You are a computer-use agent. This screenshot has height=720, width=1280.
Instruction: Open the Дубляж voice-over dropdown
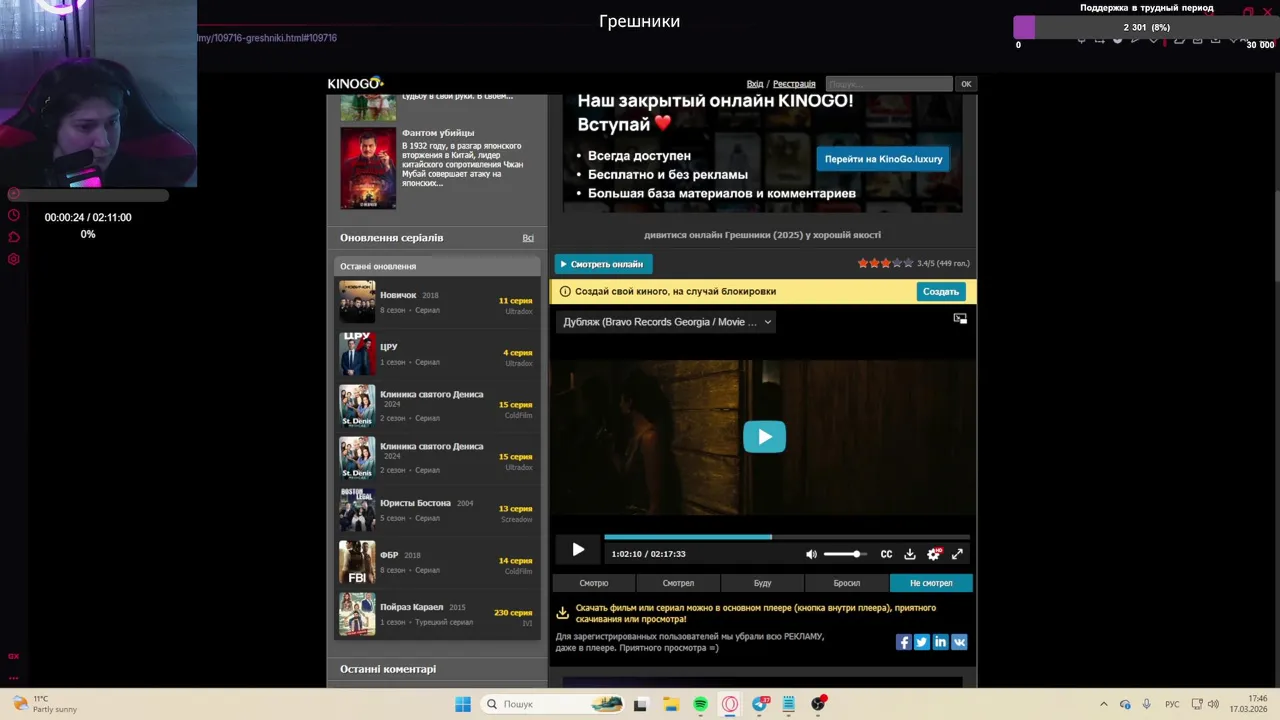point(666,322)
